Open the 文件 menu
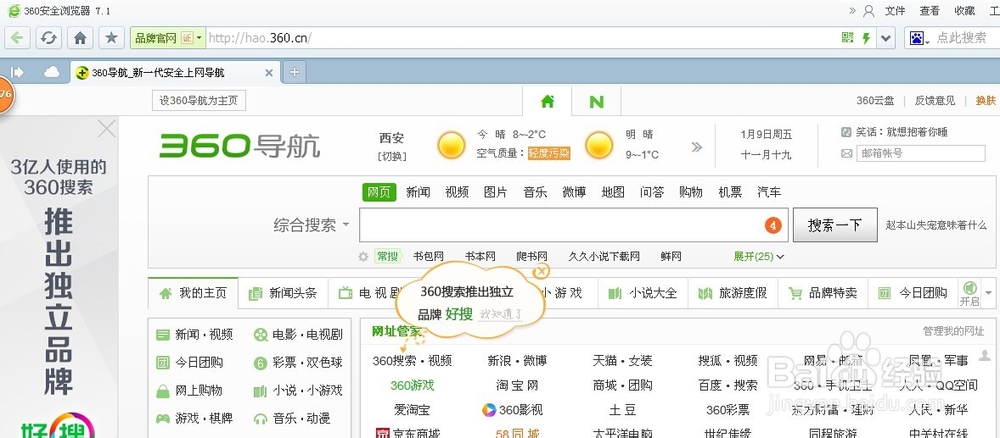 coord(895,11)
